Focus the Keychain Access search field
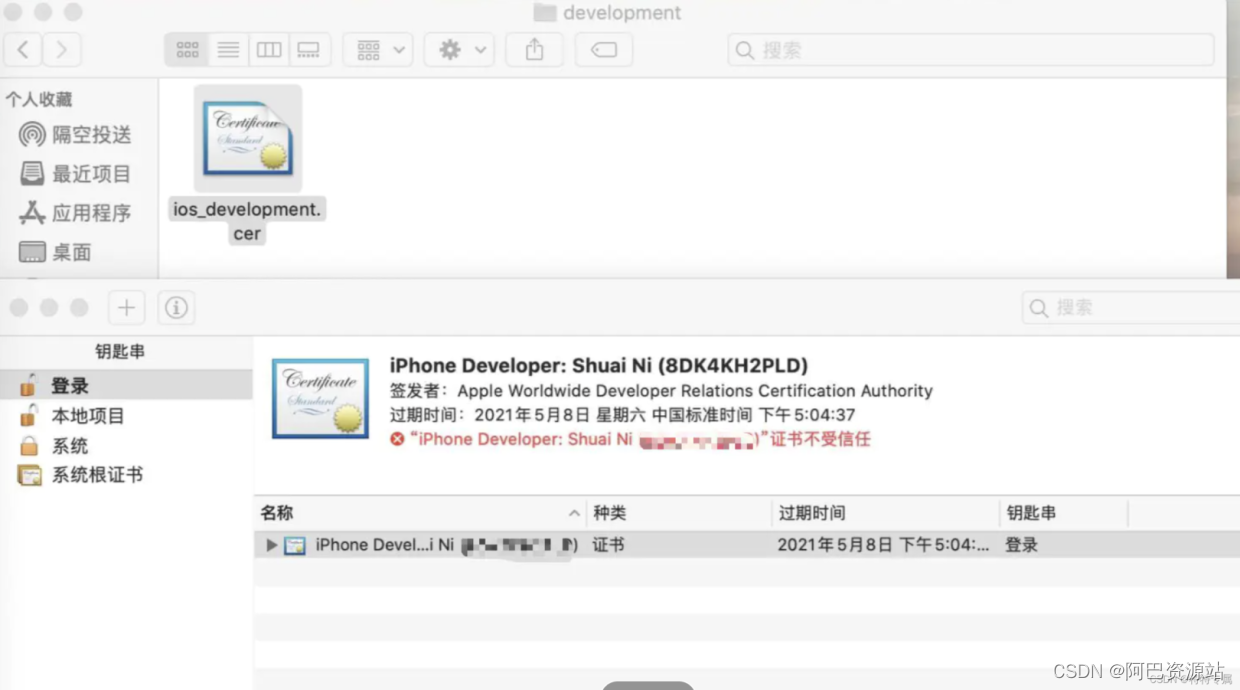Screen dimensions: 1240x690 (1130, 308)
